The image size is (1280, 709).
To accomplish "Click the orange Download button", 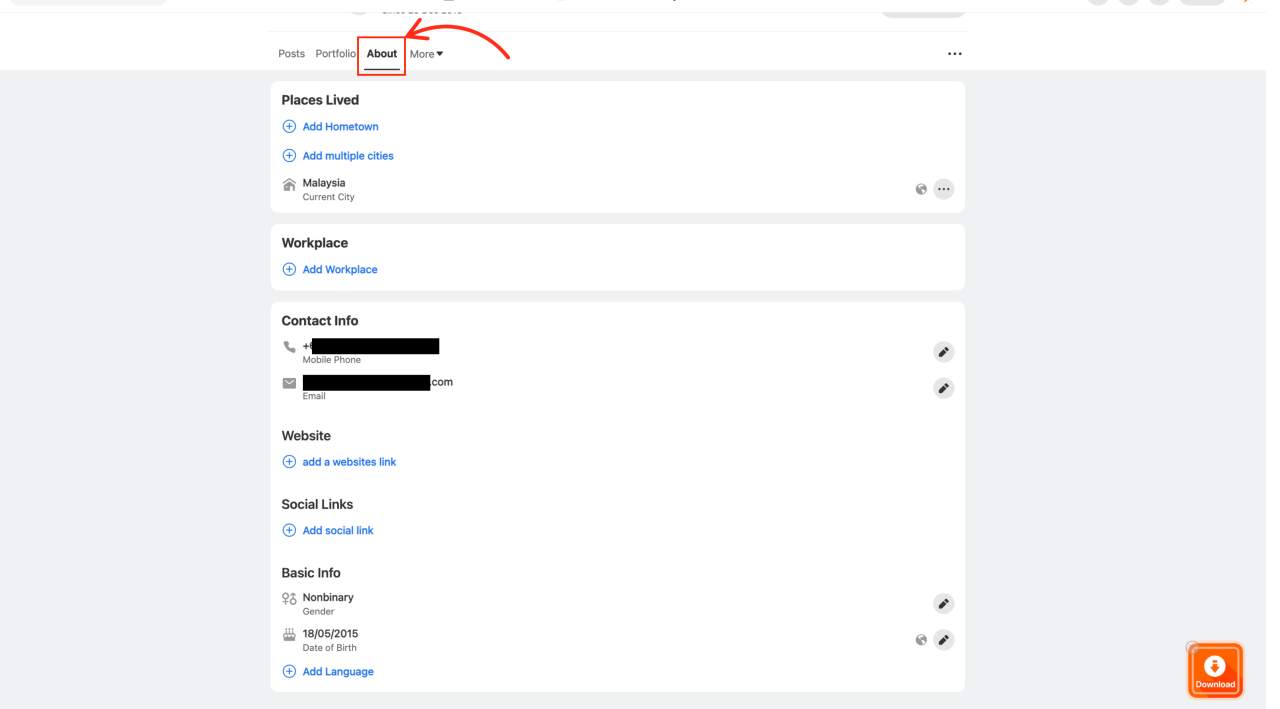I will pyautogui.click(x=1215, y=670).
